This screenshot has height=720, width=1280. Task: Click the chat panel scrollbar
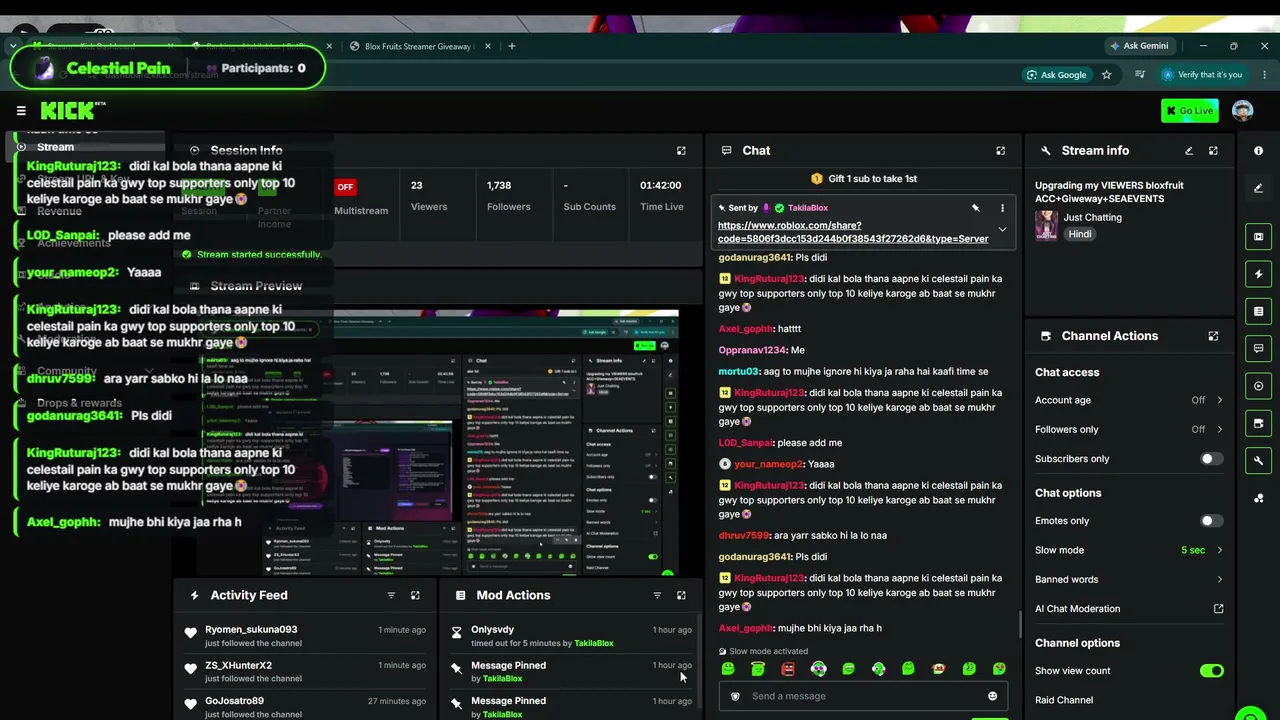pos(1020,625)
